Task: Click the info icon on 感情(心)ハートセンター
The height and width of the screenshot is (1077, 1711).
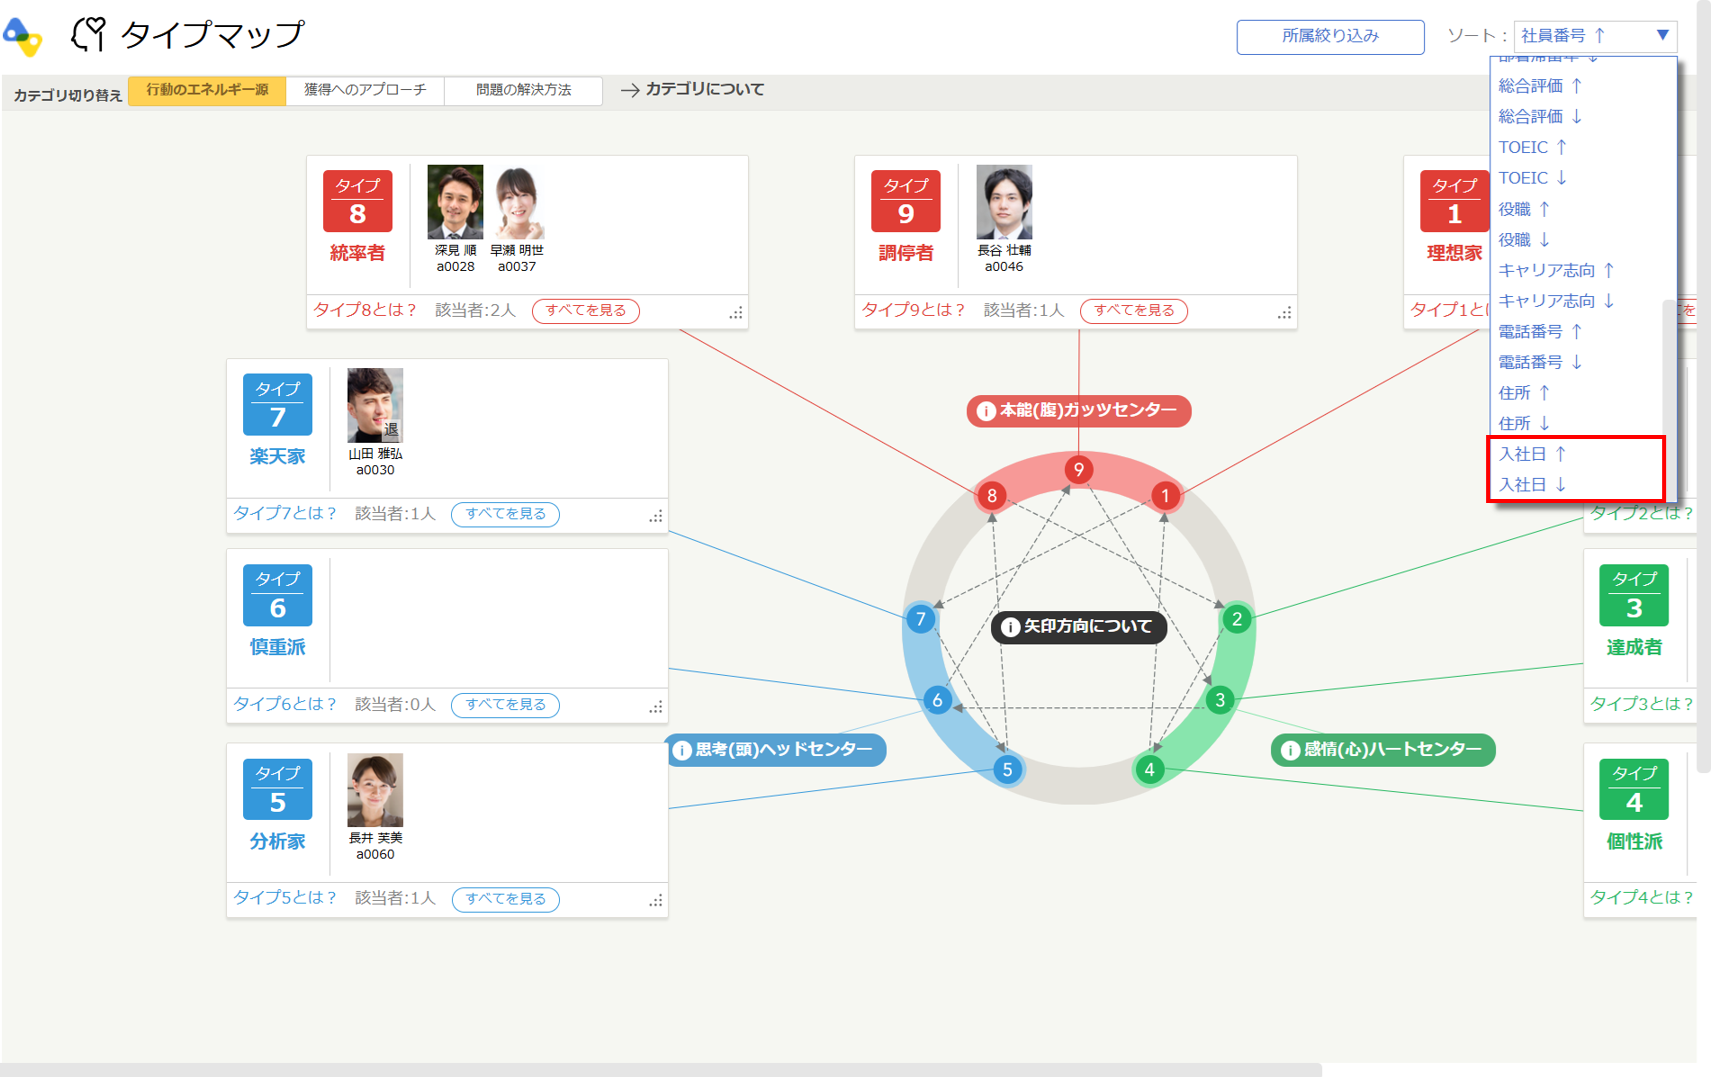Action: (1290, 750)
